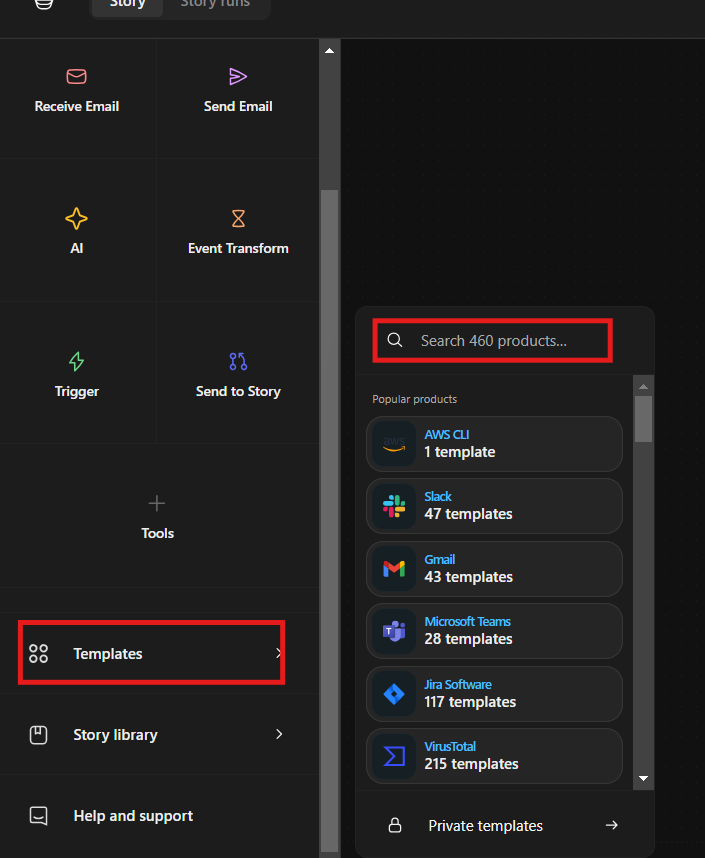Select the Send to Story icon
Screen dimensions: 705x858
pyautogui.click(x=238, y=361)
